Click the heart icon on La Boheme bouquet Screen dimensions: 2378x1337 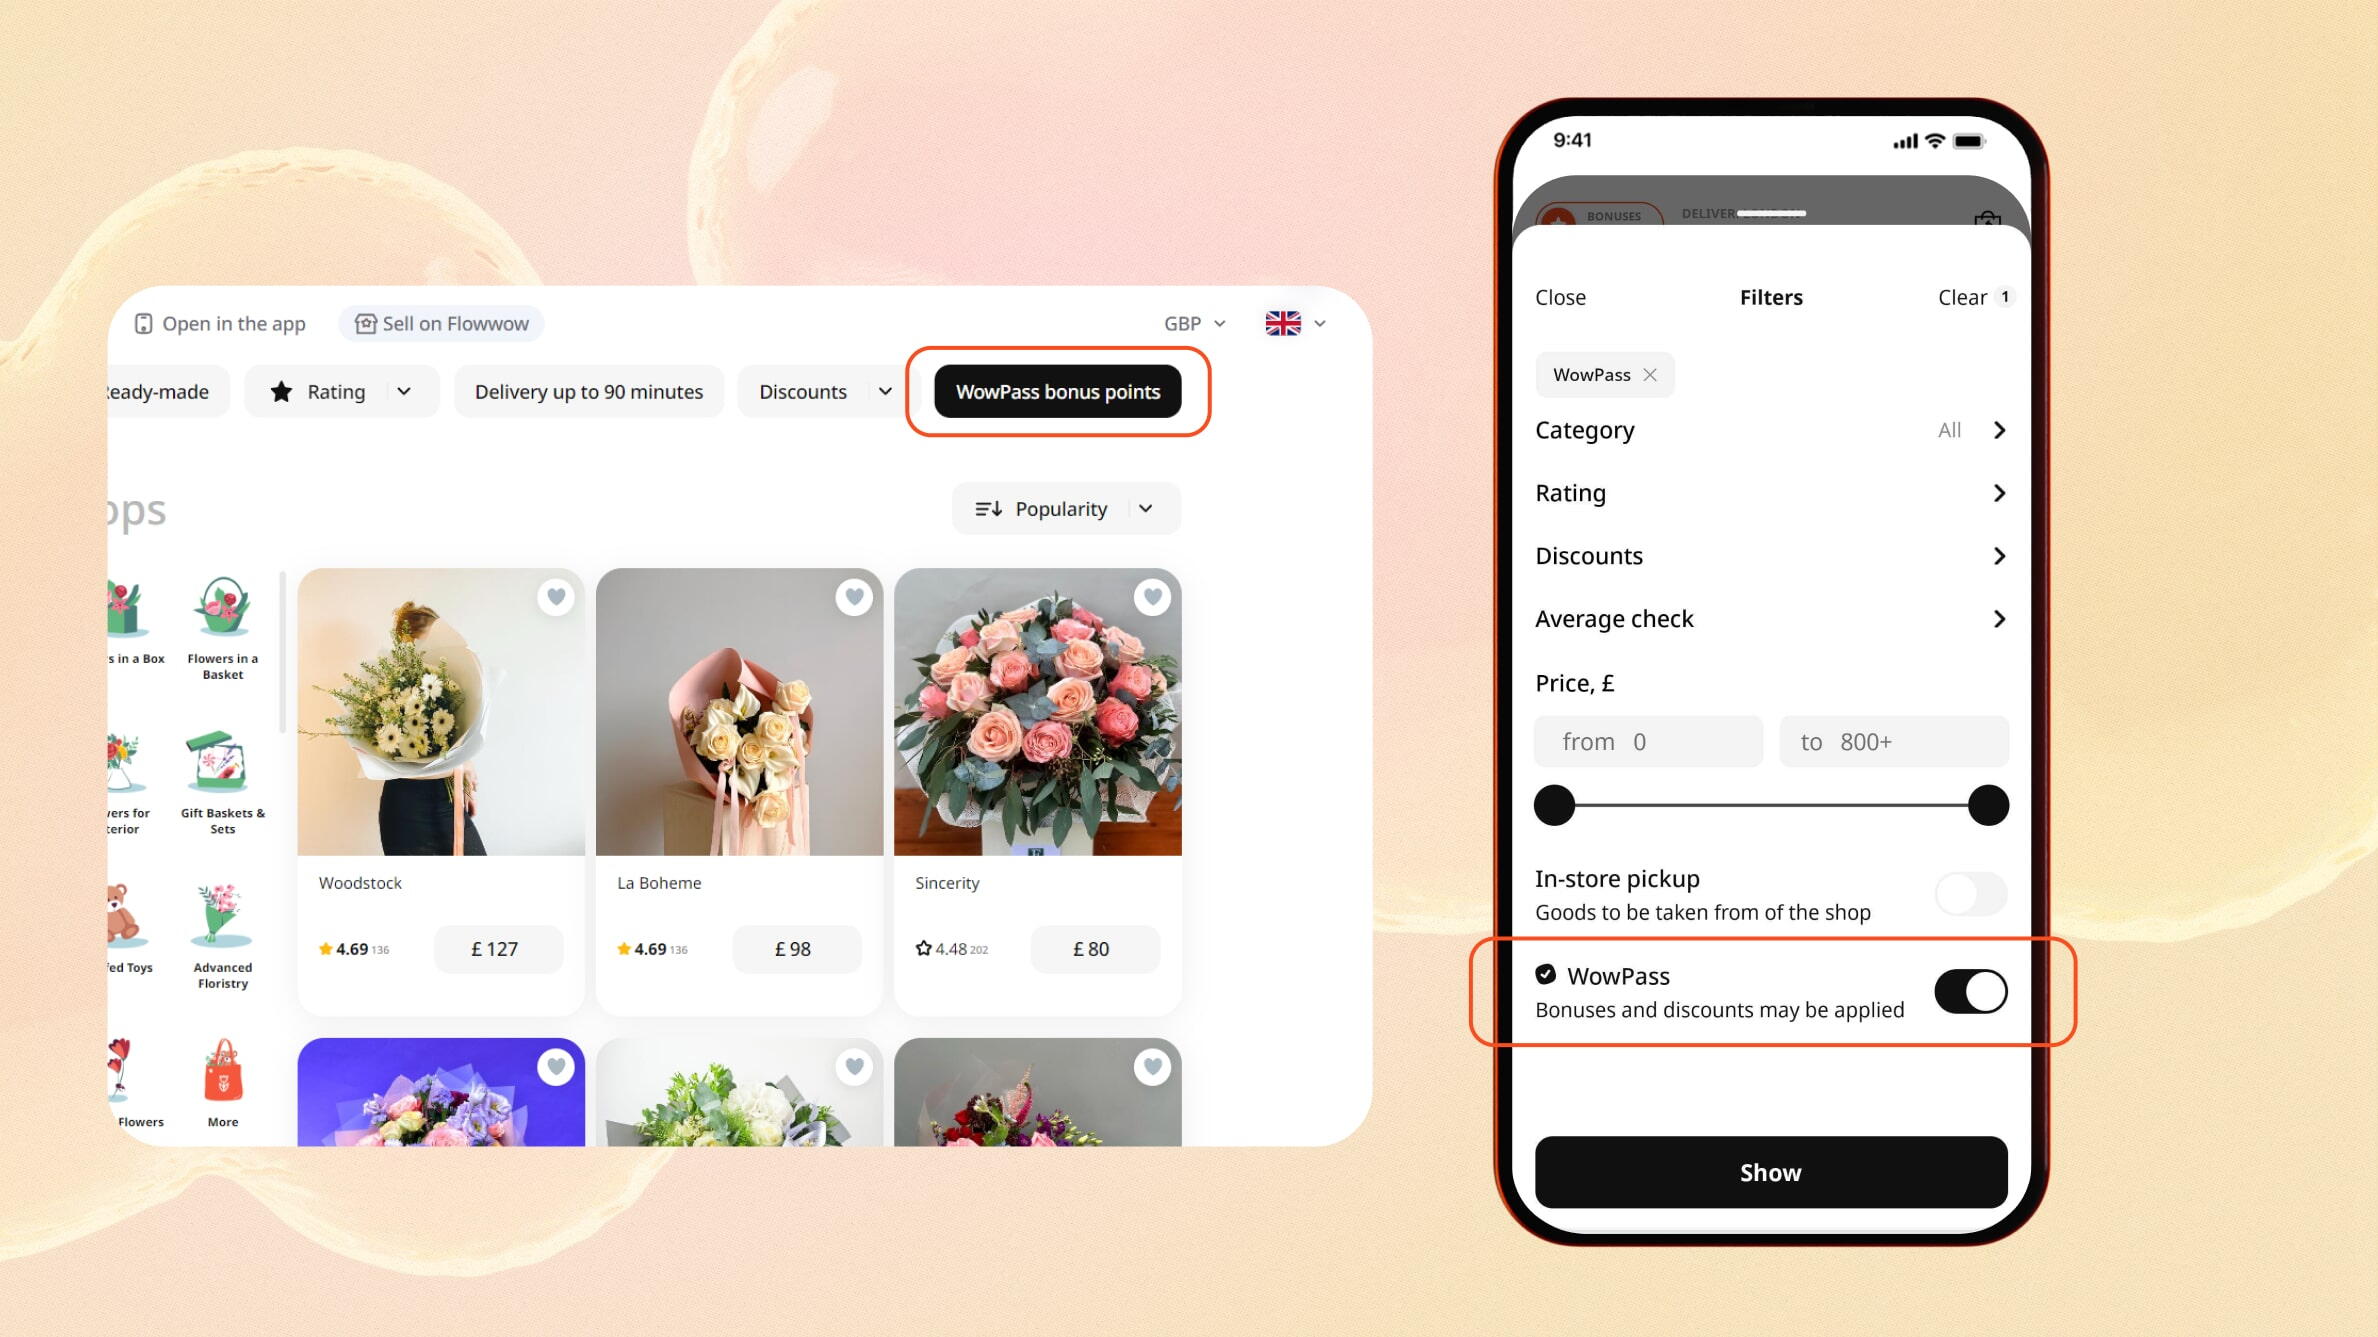854,594
